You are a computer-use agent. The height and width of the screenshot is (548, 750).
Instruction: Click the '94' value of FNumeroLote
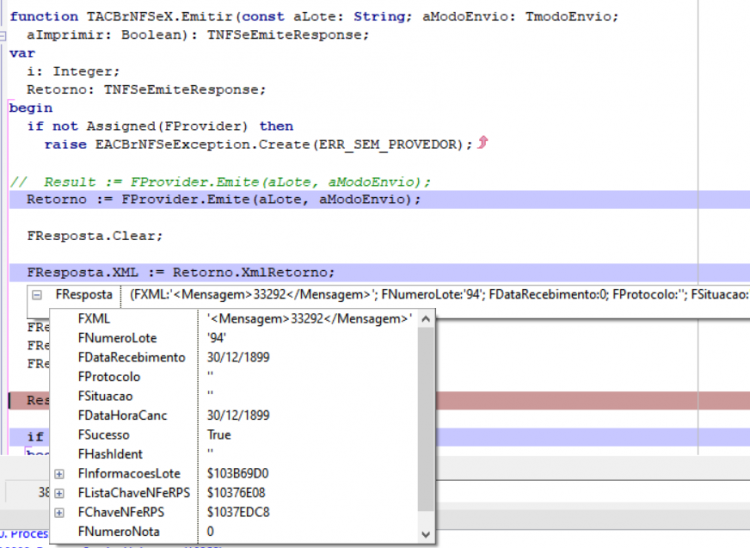pos(216,338)
